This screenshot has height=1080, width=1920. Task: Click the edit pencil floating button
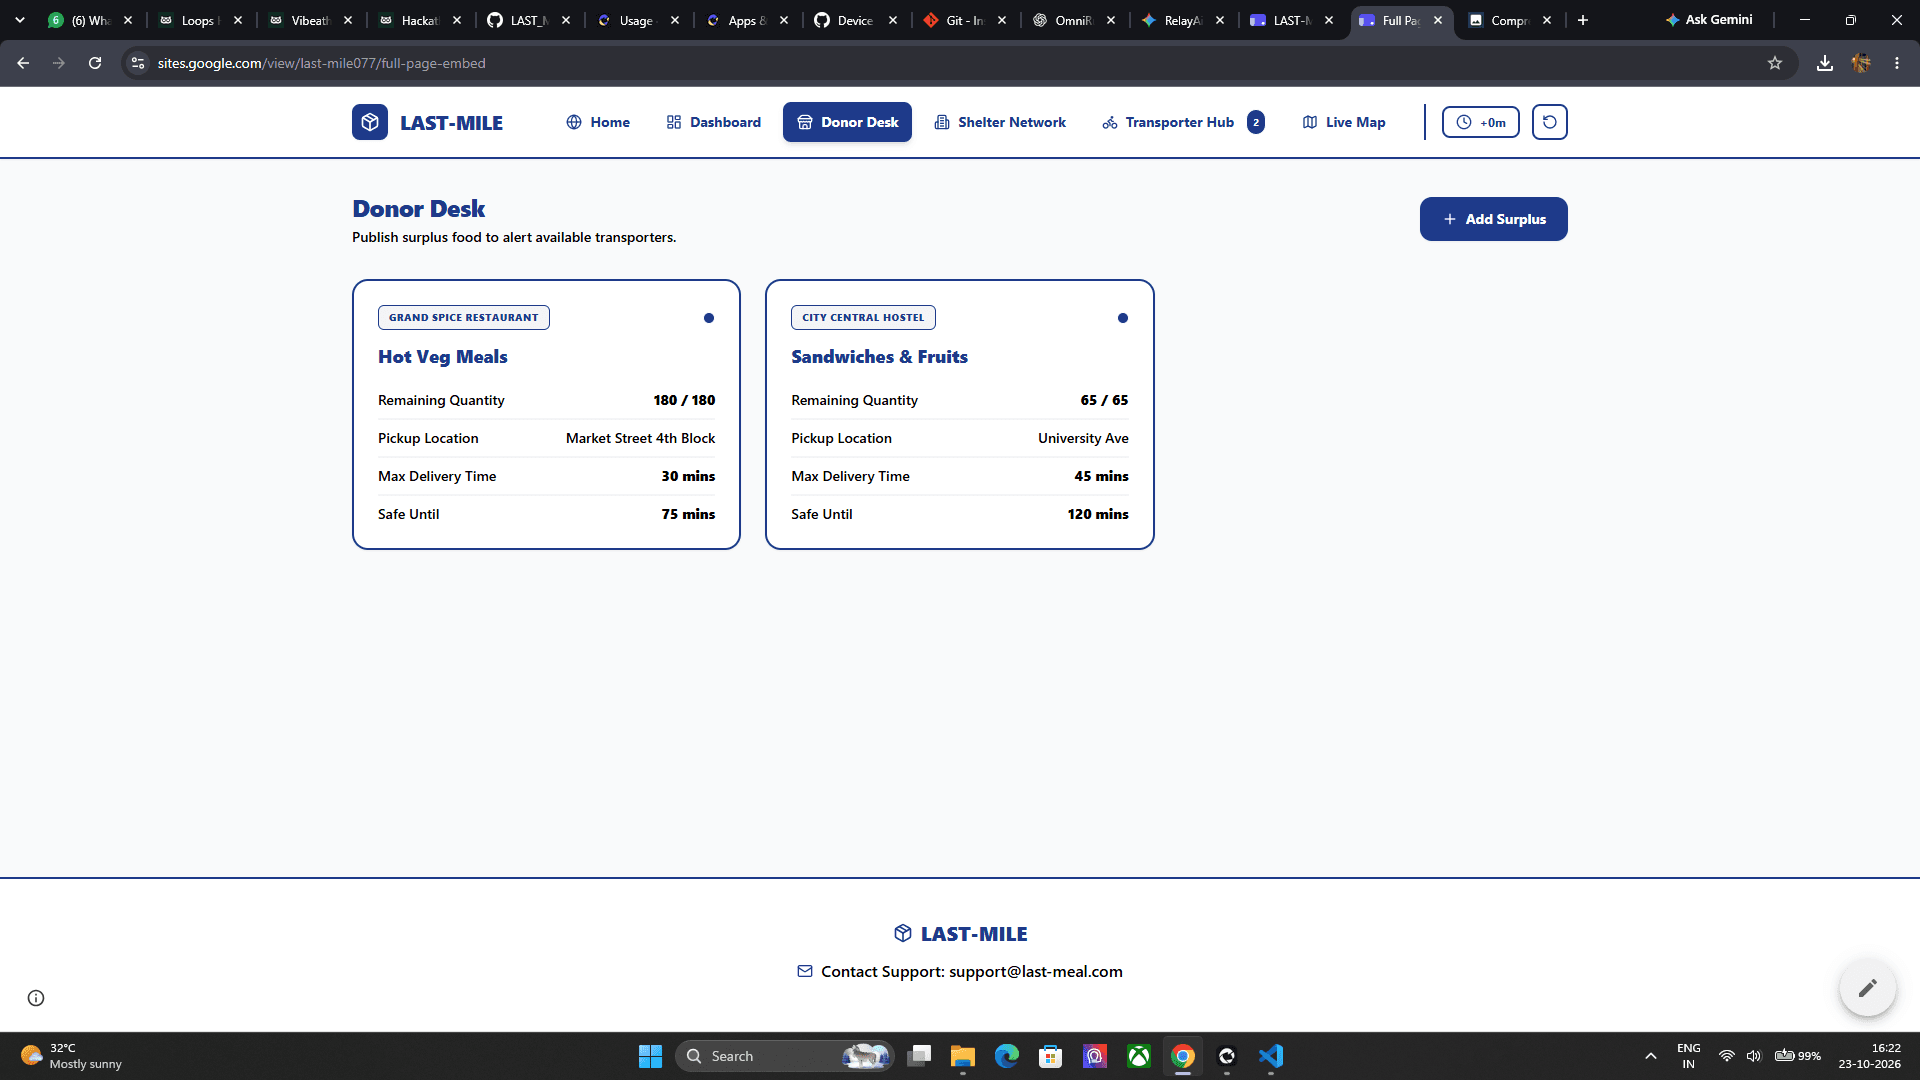(1867, 988)
